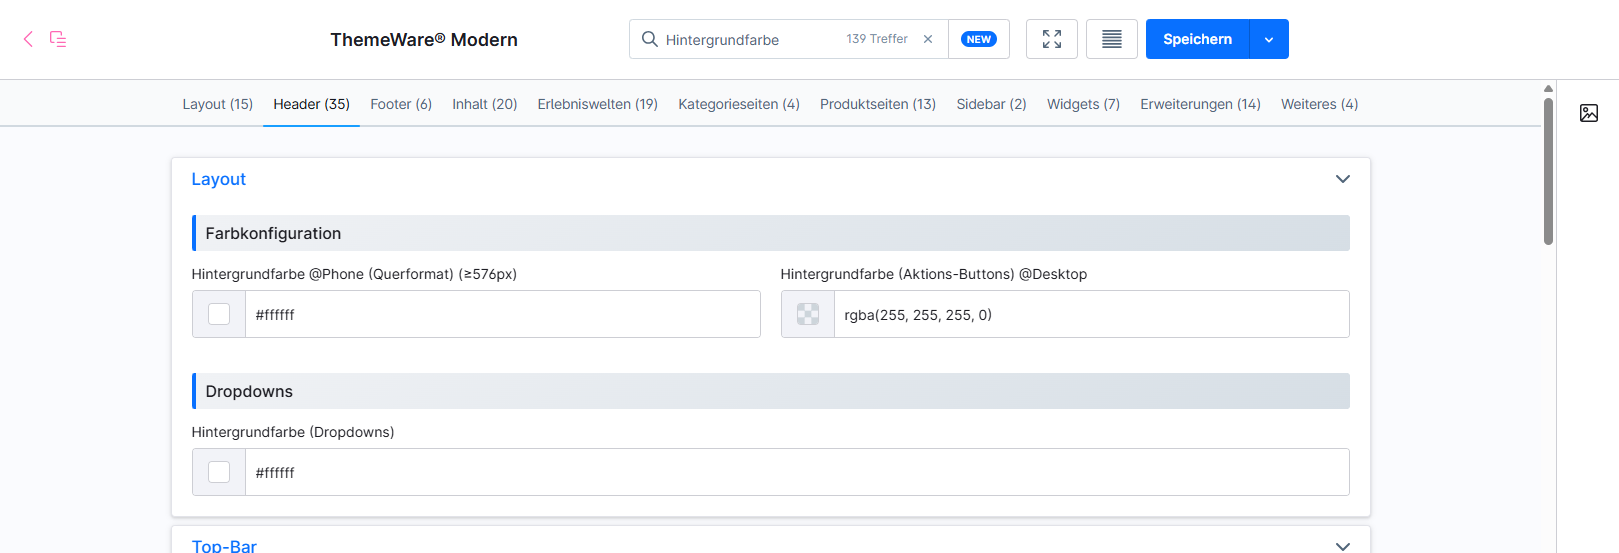Viewport: 1619px width, 553px height.
Task: Open the theme structure list icon
Action: (x=58, y=39)
